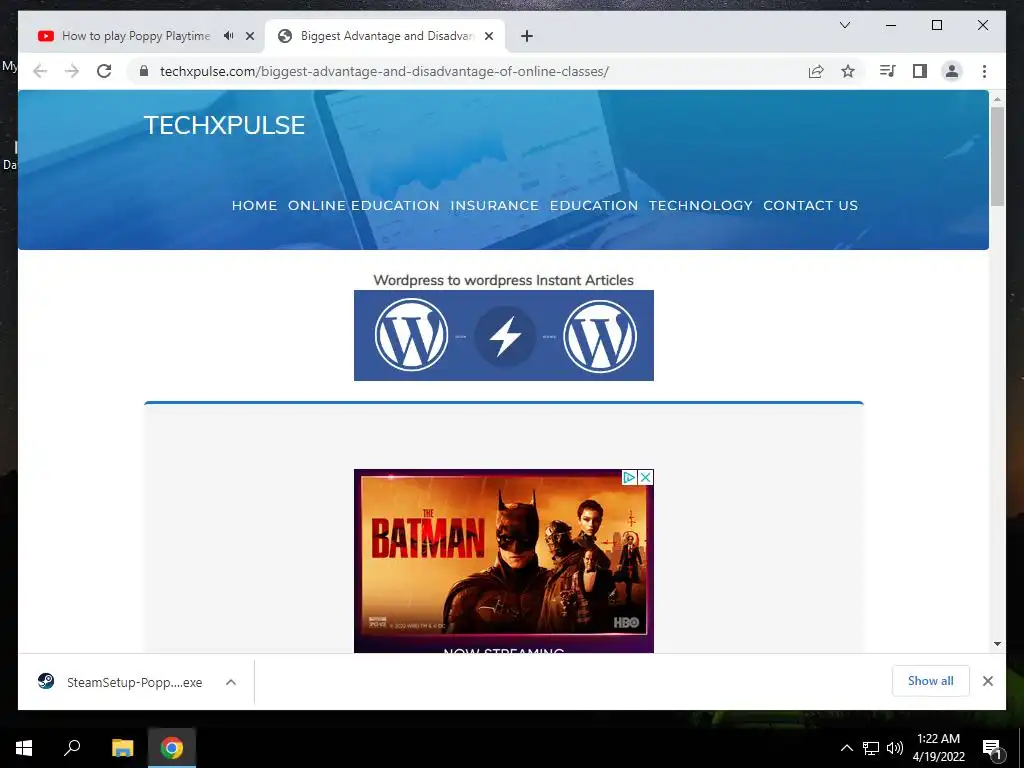Image resolution: width=1024 pixels, height=768 pixels.
Task: Open Chrome profile avatar menu
Action: point(952,71)
